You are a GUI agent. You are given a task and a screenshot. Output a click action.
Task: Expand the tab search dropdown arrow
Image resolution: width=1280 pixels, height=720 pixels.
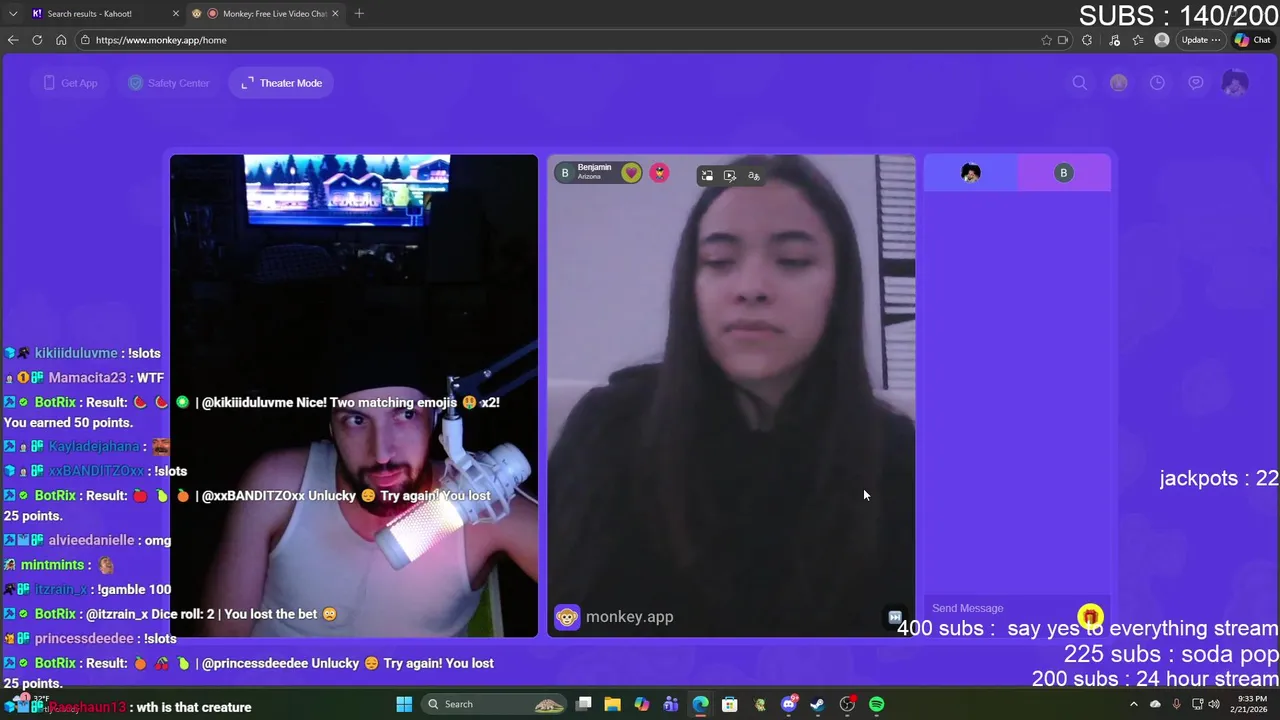(13, 13)
